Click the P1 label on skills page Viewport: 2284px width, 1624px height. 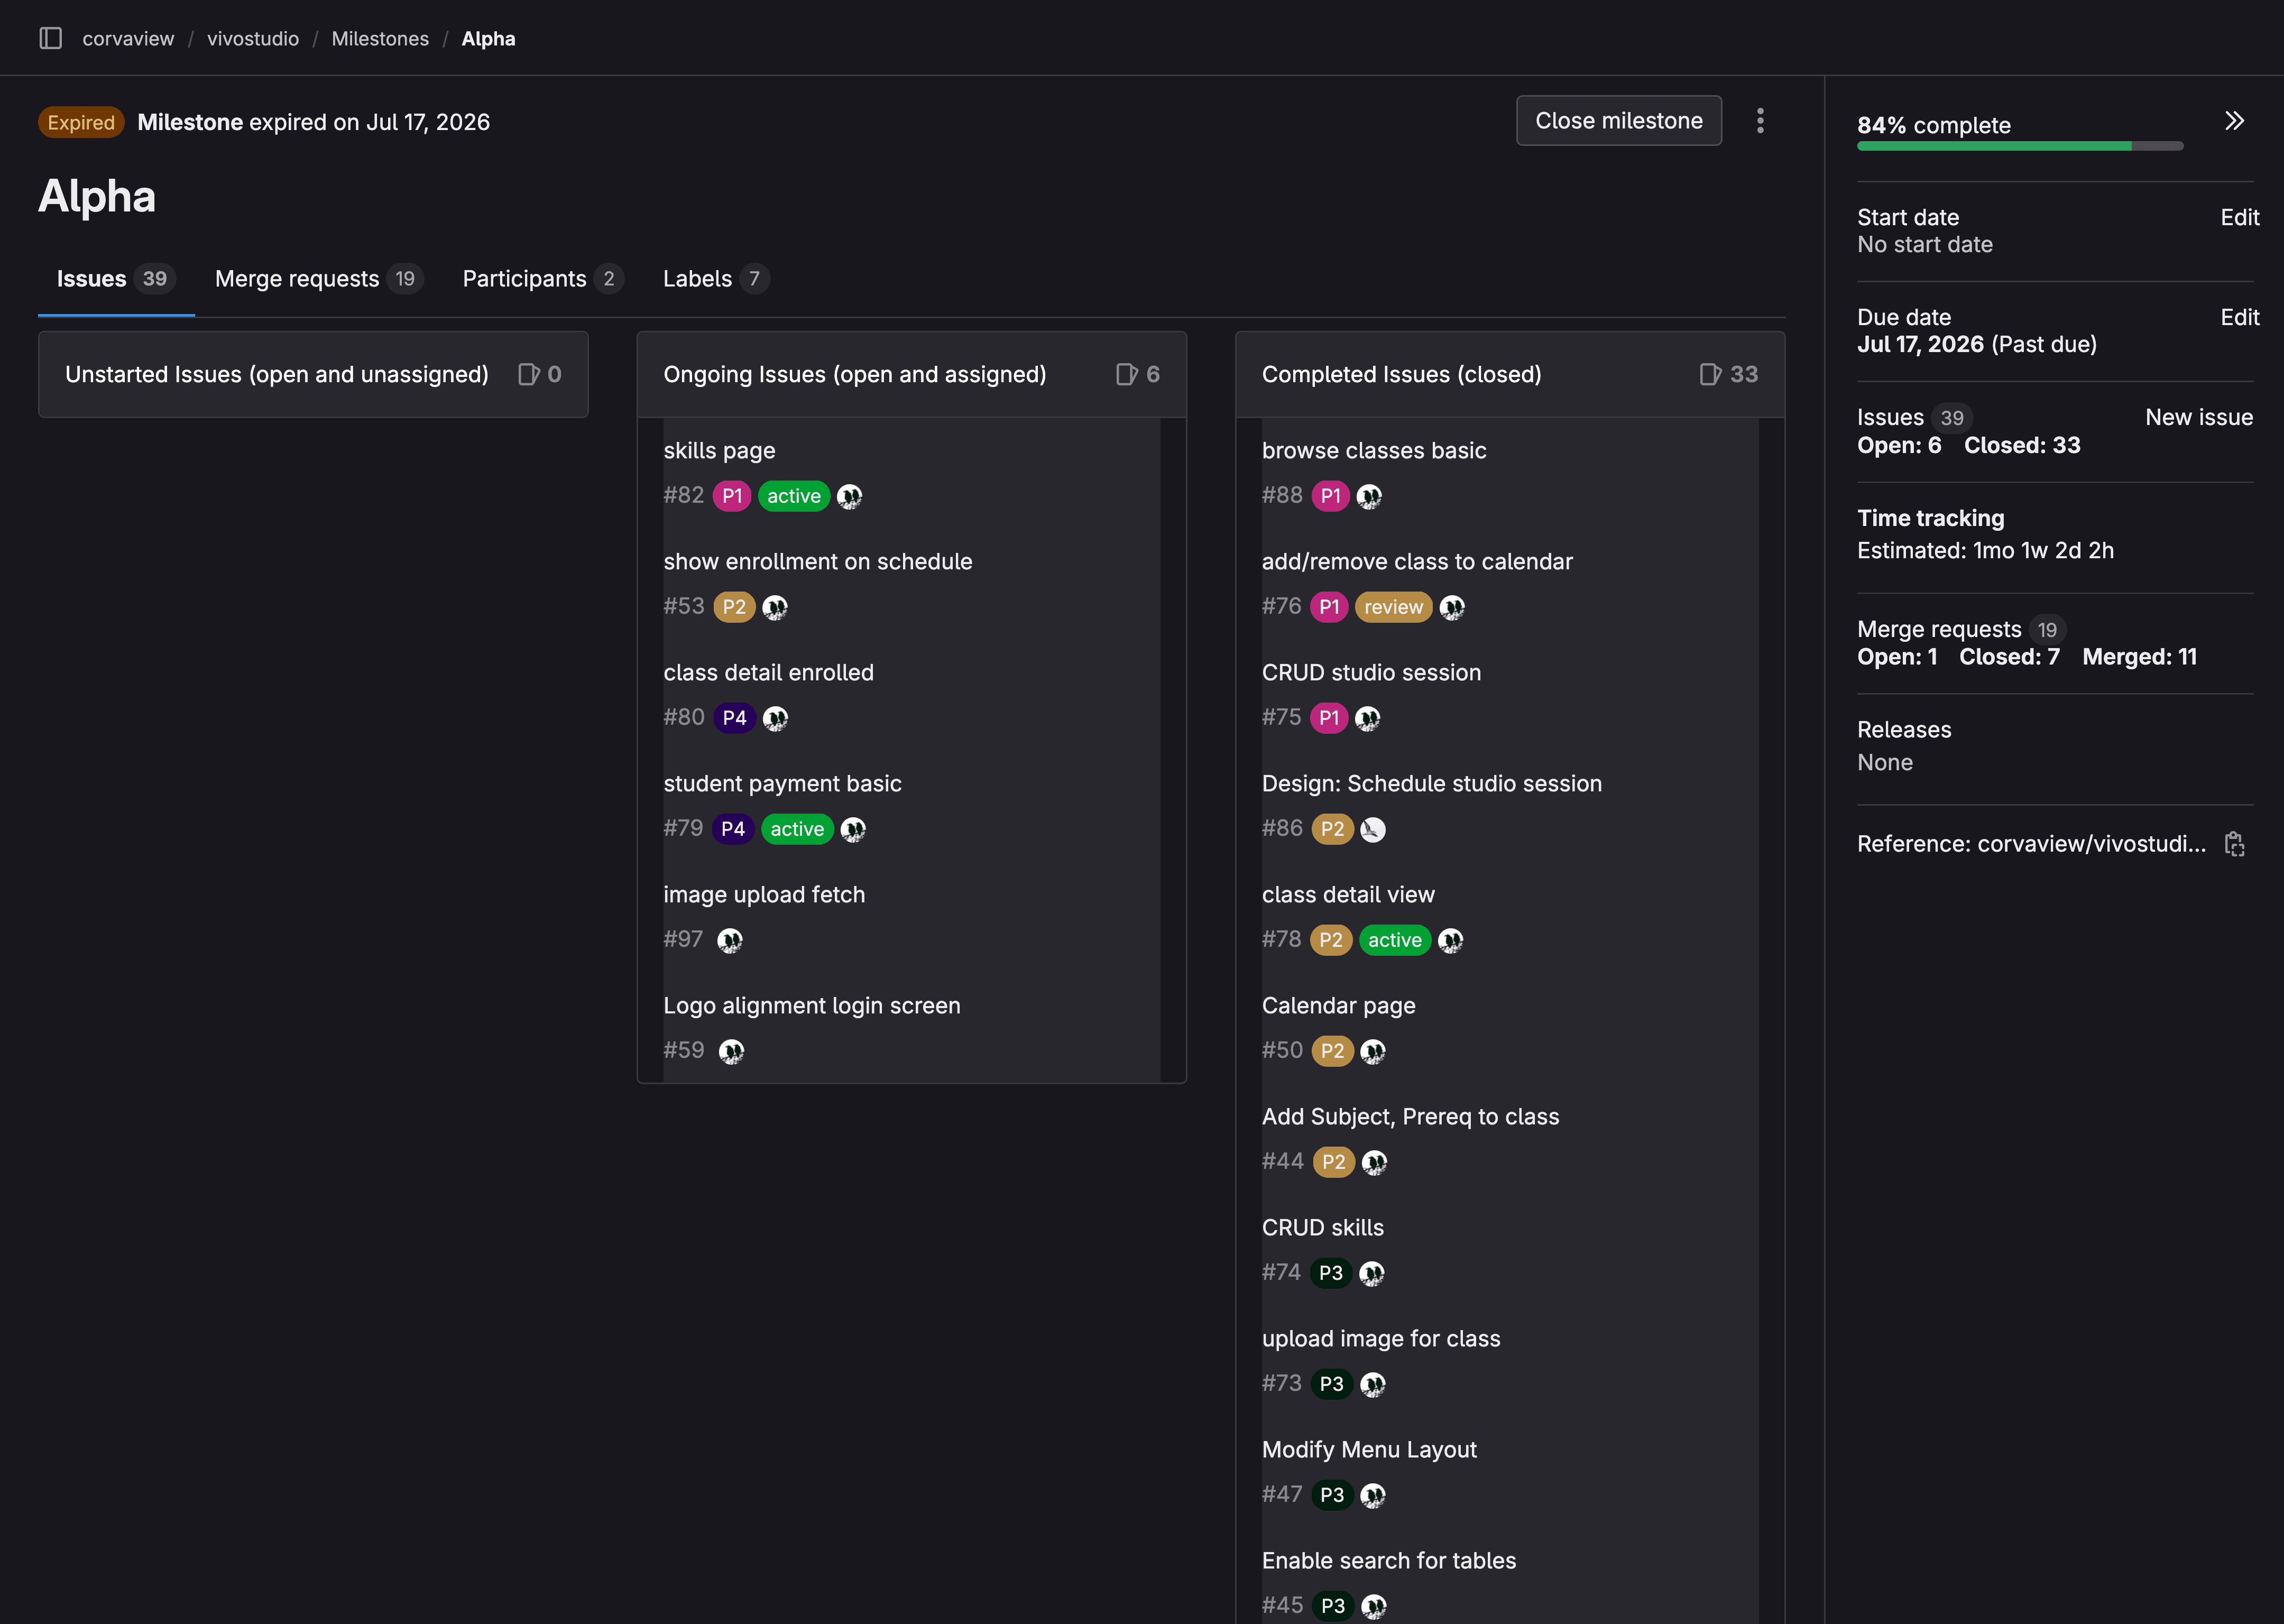(732, 496)
